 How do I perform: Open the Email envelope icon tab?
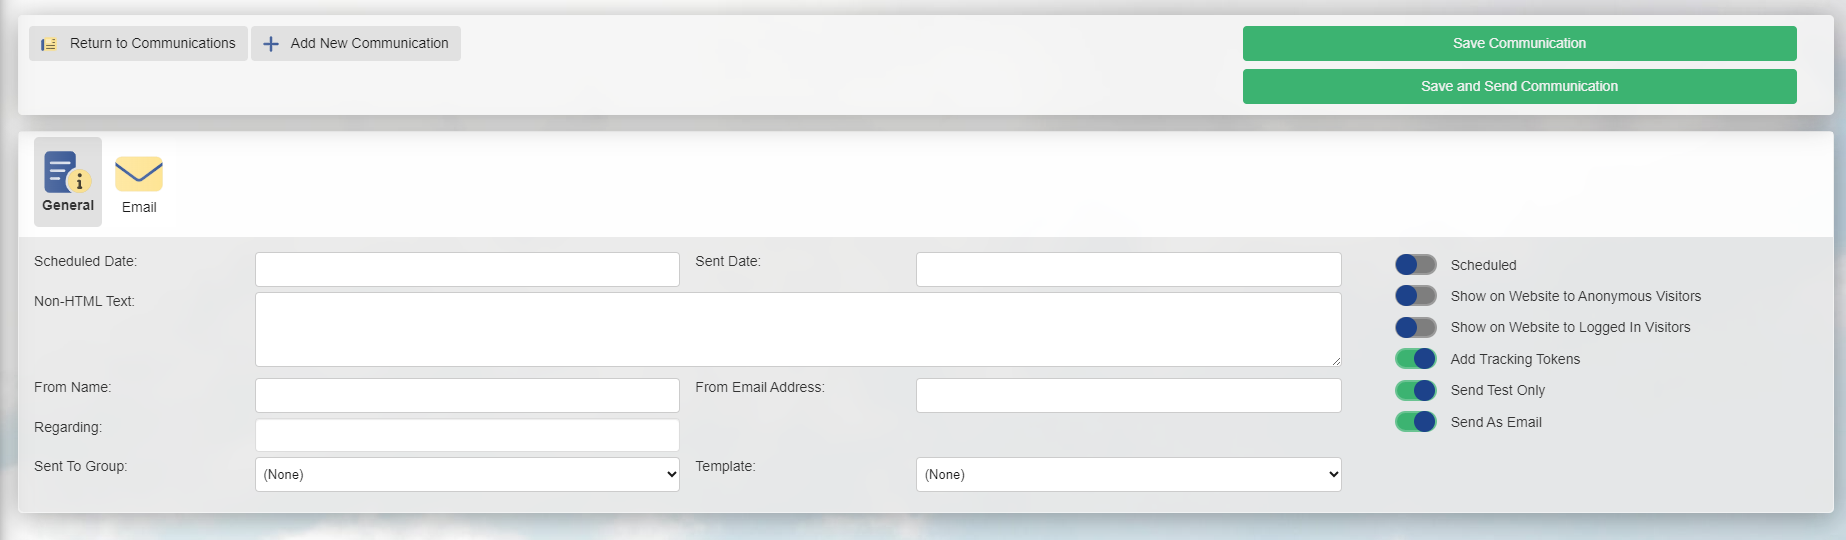139,174
